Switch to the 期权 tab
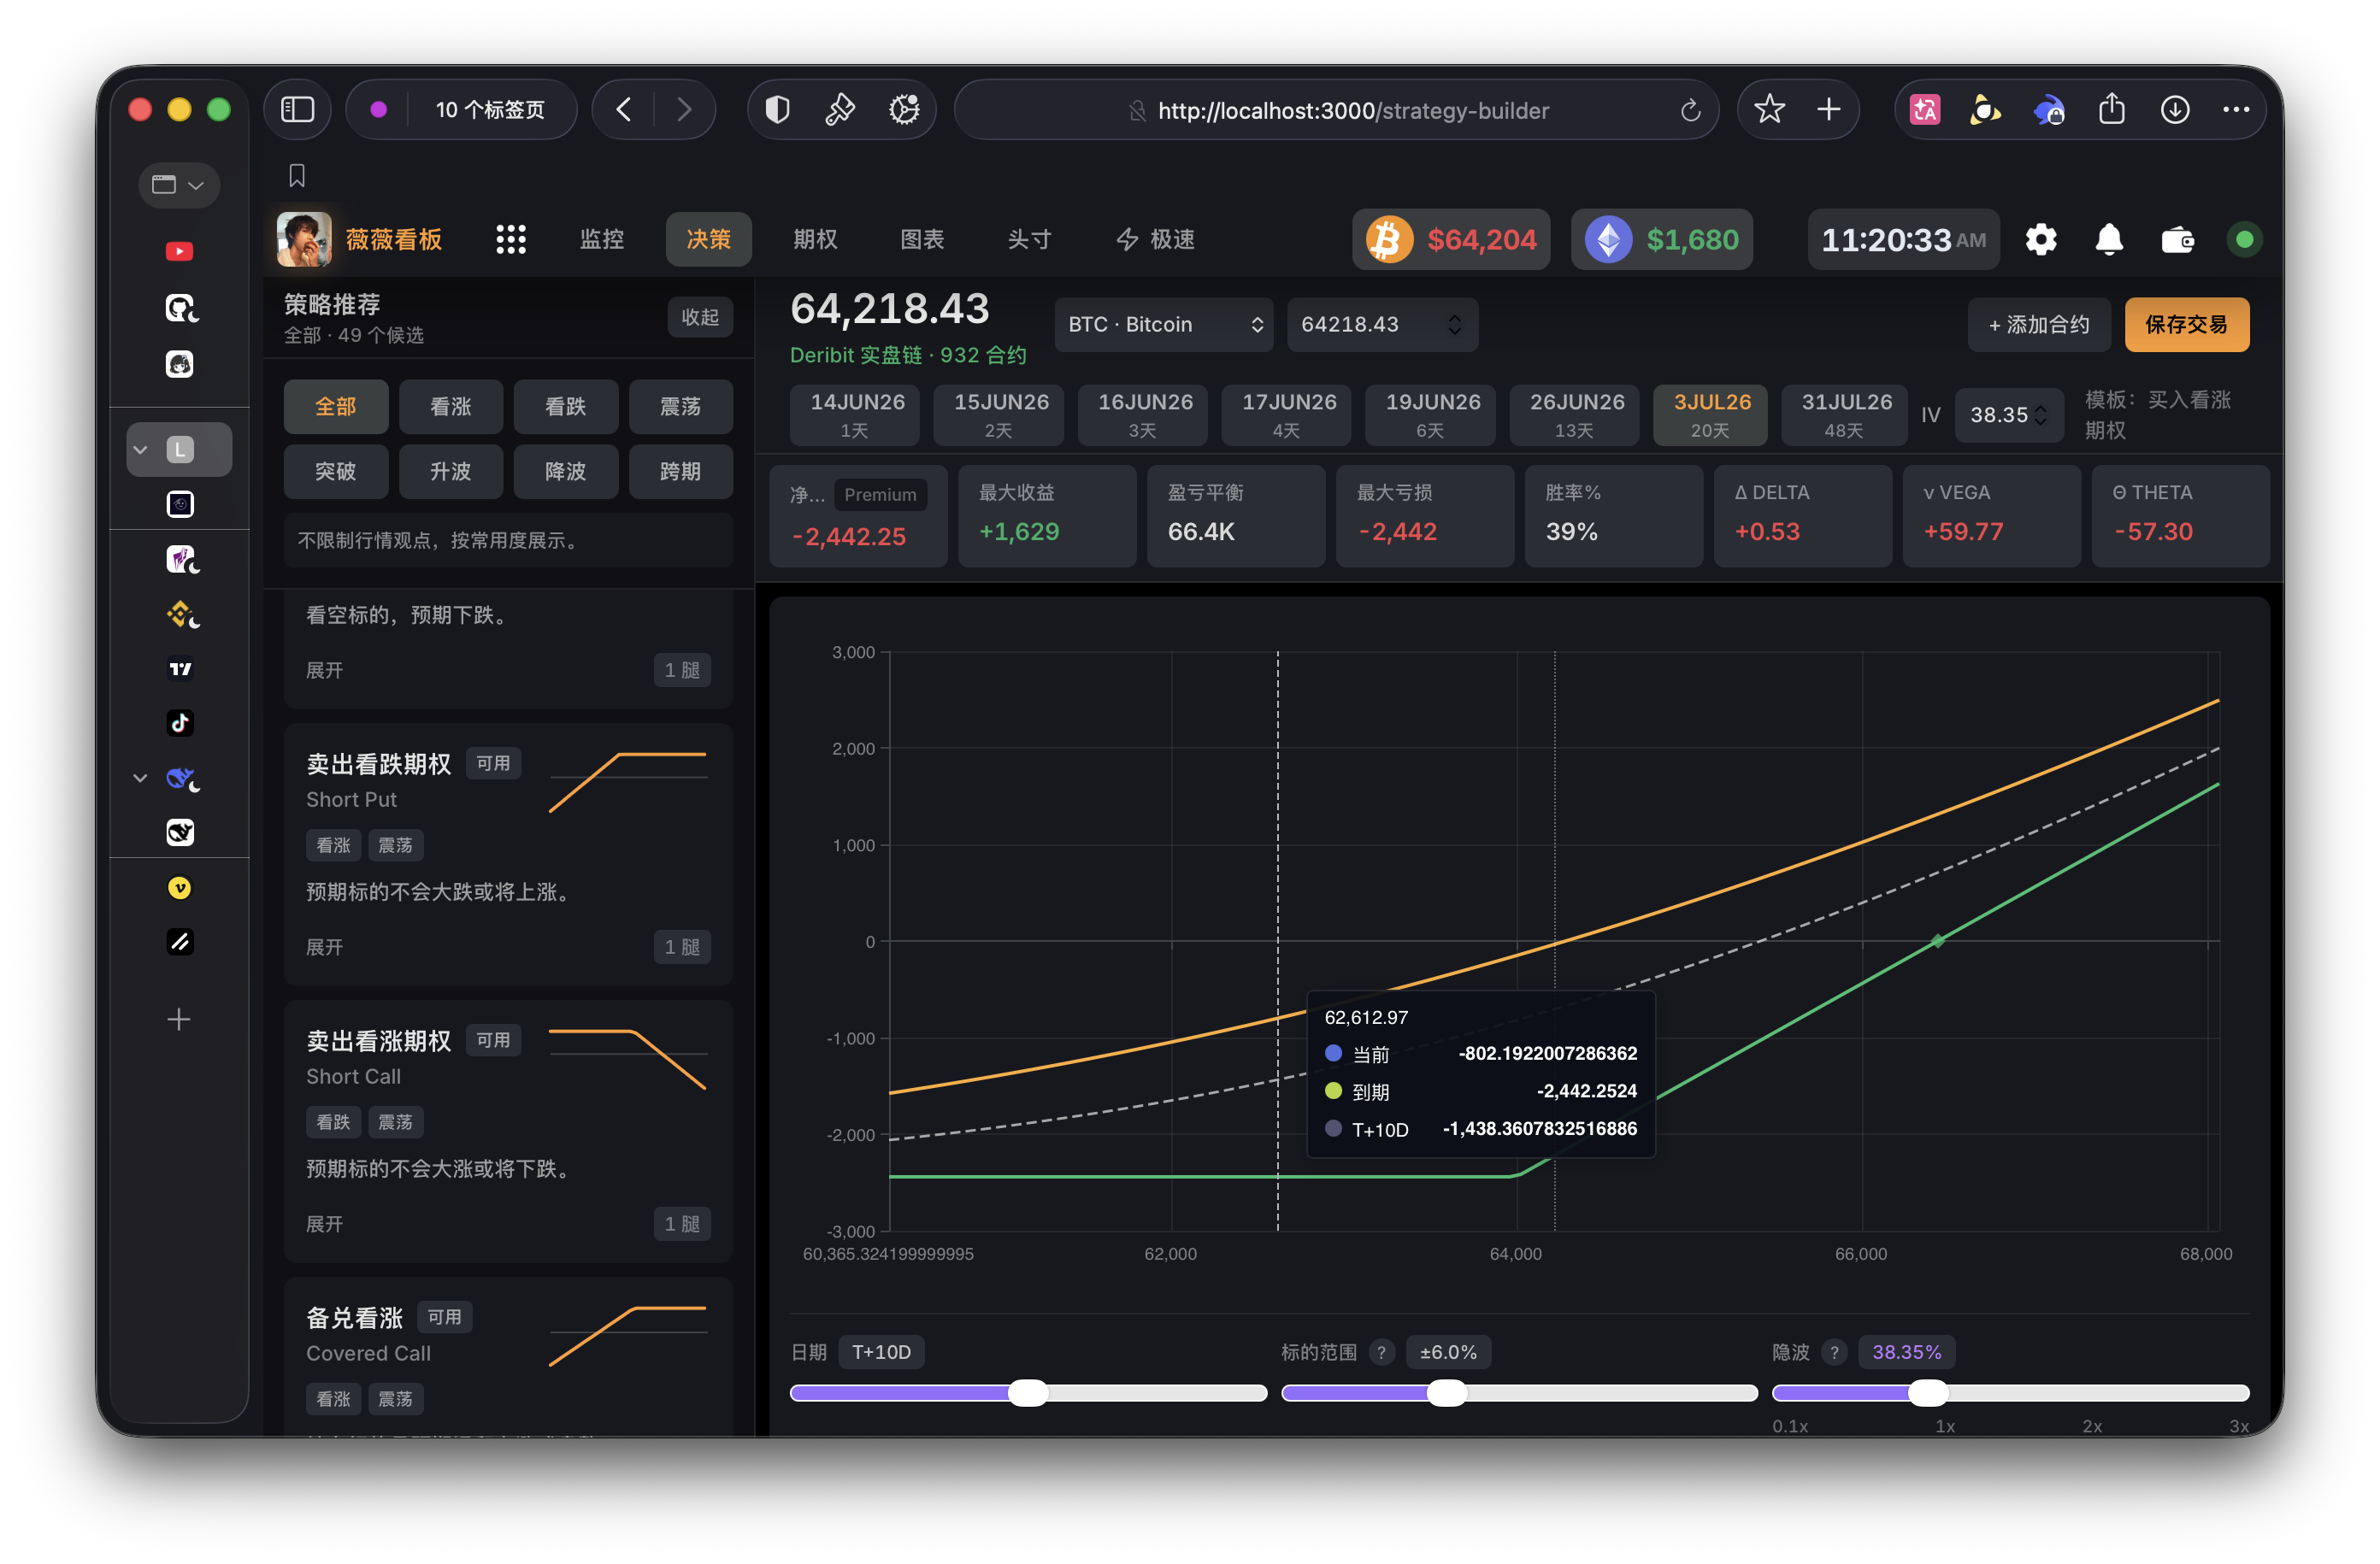Screen dimensions: 2380x1564 pyautogui.click(x=815, y=239)
